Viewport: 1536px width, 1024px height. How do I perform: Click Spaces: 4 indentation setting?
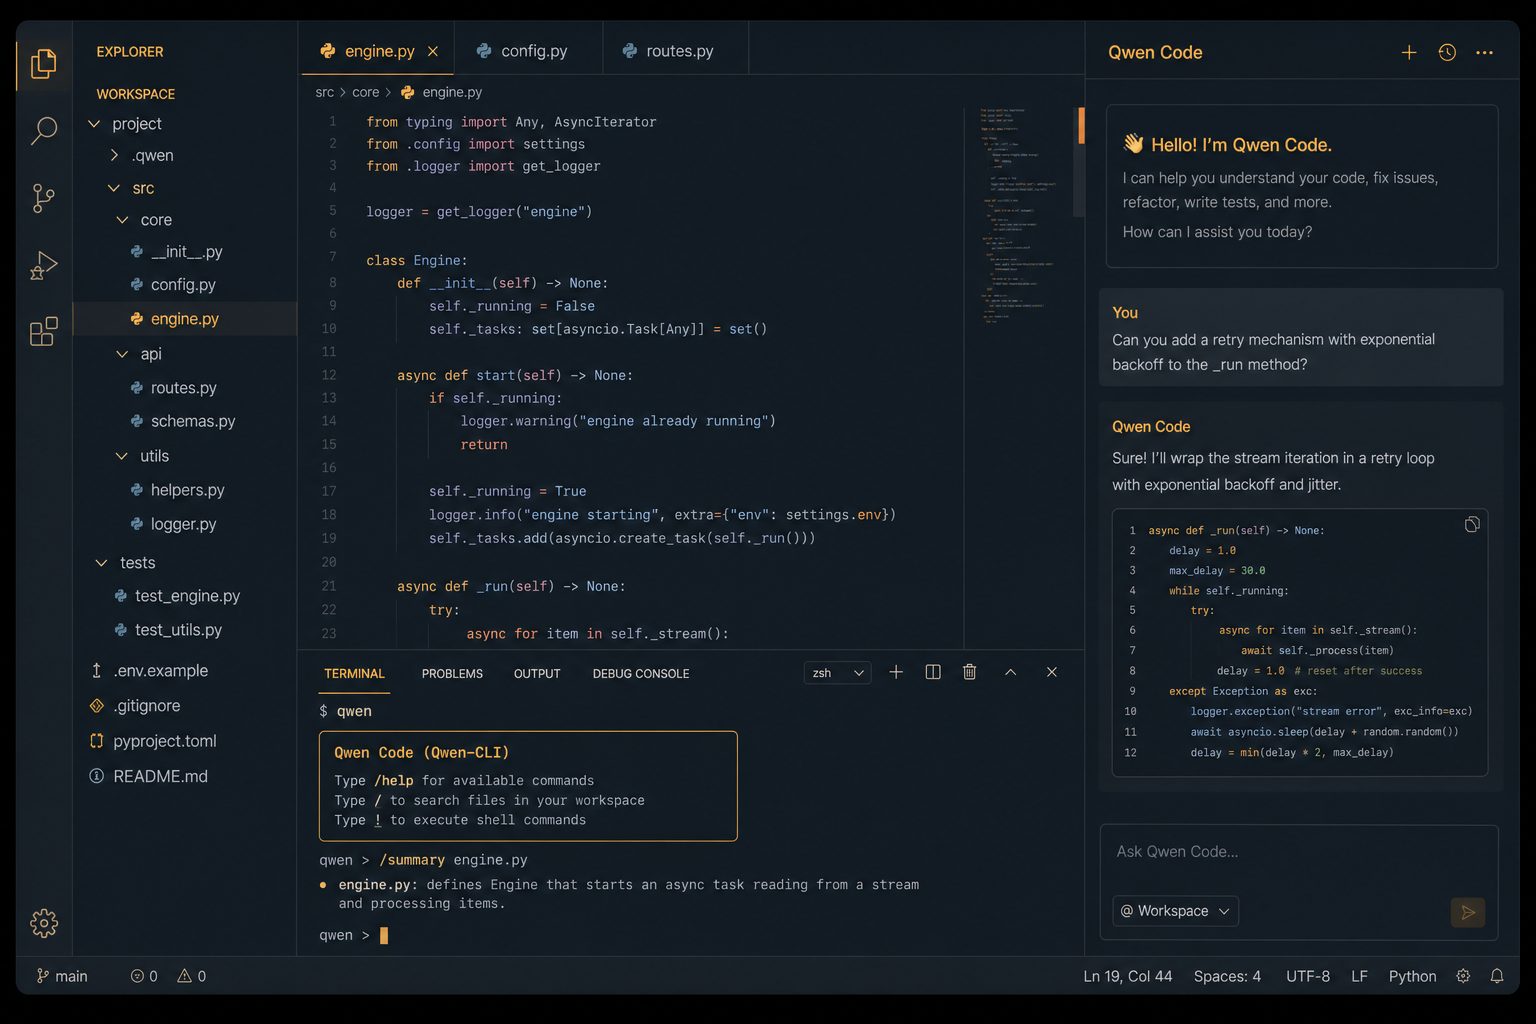coord(1227,976)
